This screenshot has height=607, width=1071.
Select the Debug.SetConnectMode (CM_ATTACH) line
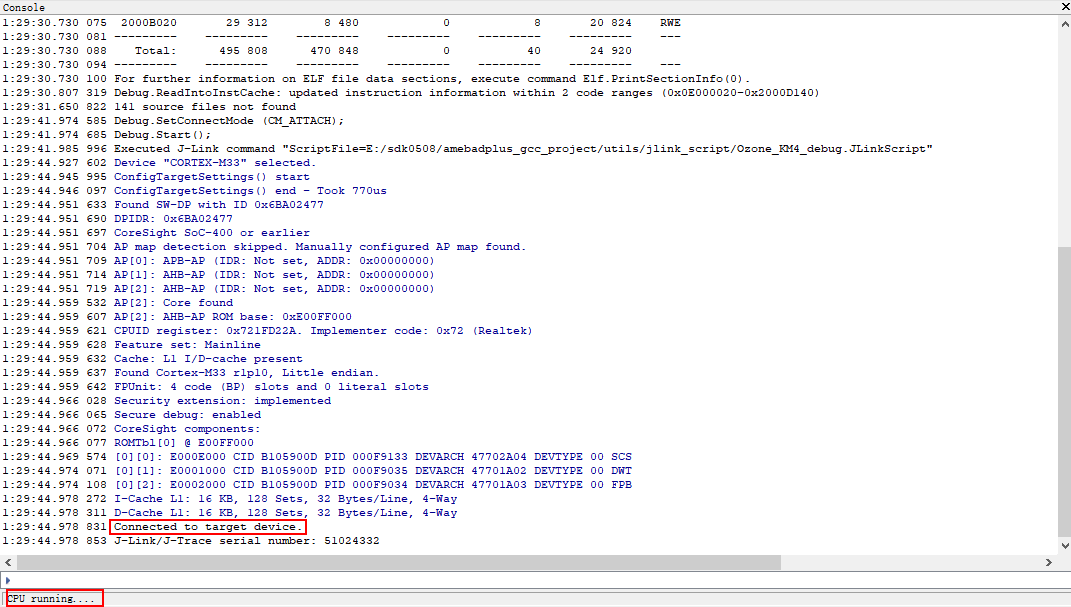(229, 121)
